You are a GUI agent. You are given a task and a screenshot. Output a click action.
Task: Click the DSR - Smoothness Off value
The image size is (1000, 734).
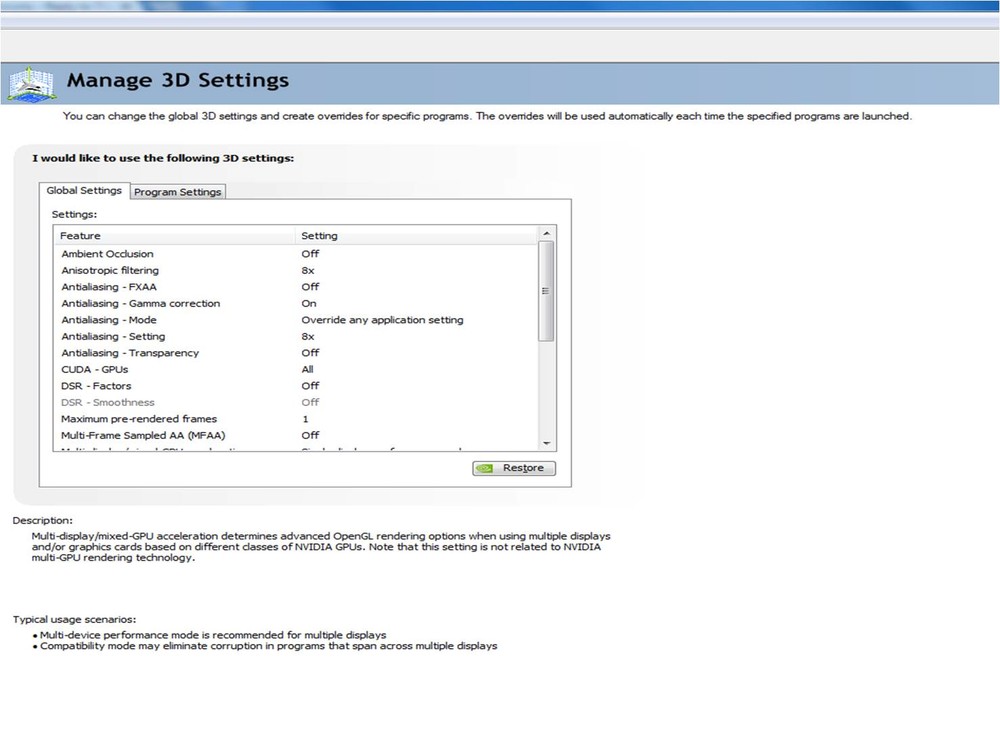pyautogui.click(x=310, y=403)
